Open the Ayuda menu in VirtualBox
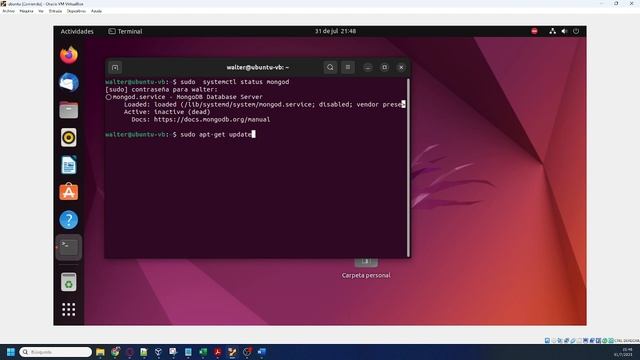640x360 pixels. click(96, 11)
